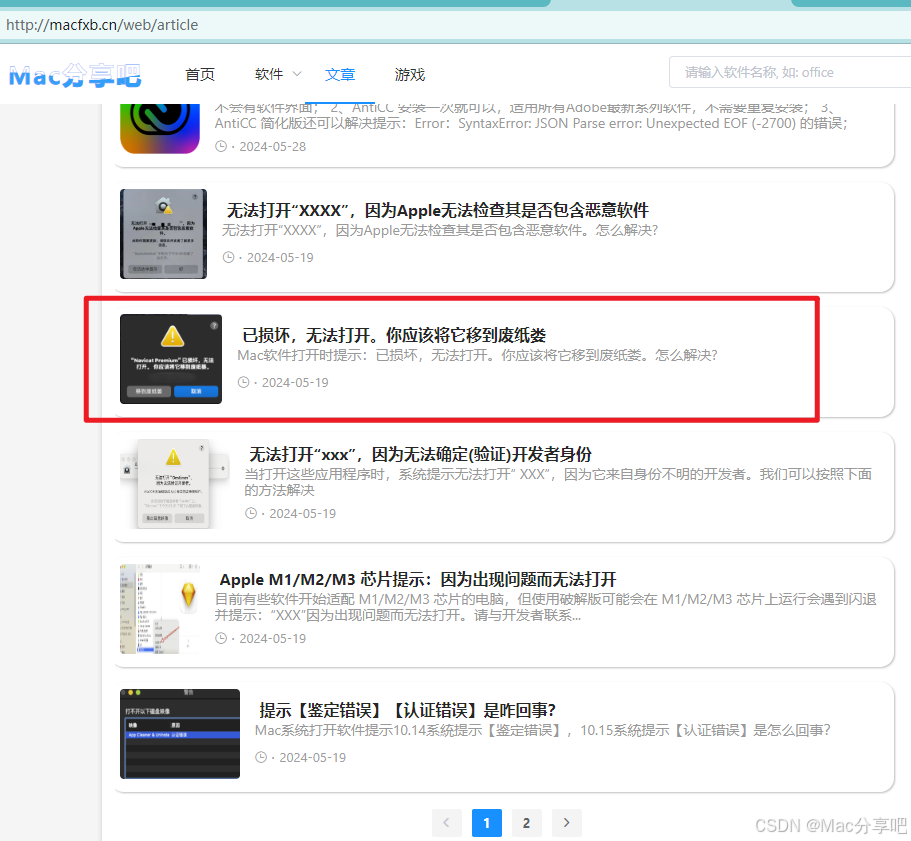Click the unidentified developer dialog thumbnail

tap(174, 484)
